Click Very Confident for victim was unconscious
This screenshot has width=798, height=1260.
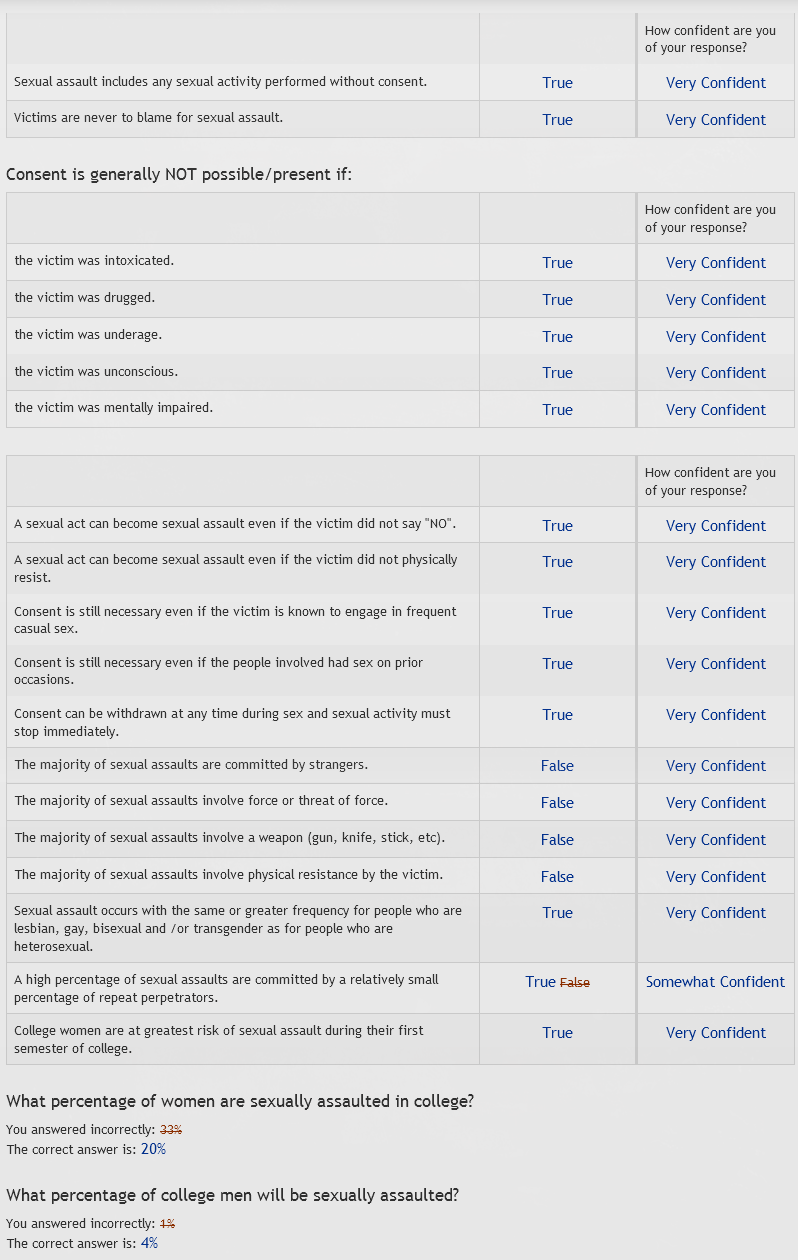click(x=716, y=373)
